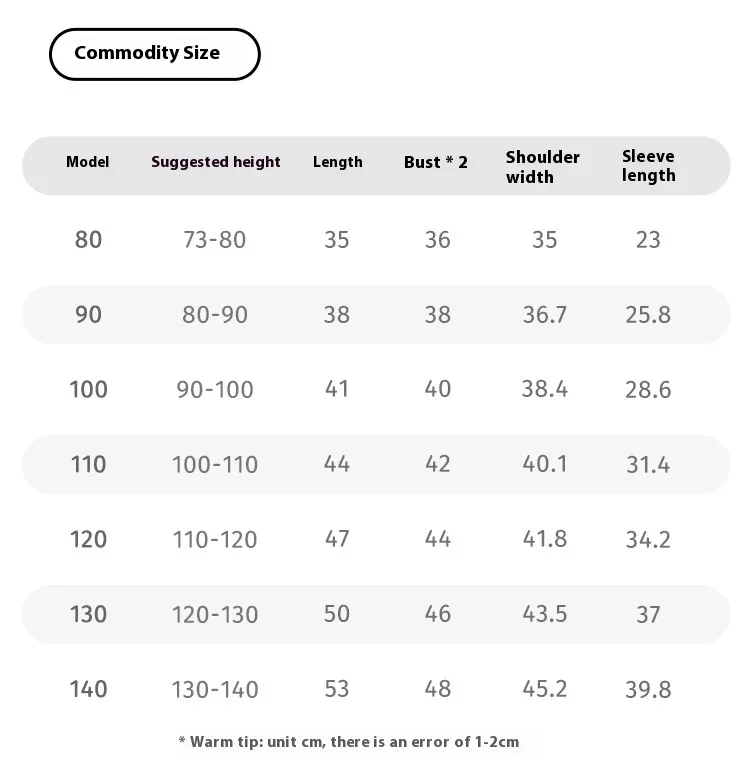This screenshot has height=761, width=750.
Task: Click the warm tip note text
Action: click(x=349, y=742)
